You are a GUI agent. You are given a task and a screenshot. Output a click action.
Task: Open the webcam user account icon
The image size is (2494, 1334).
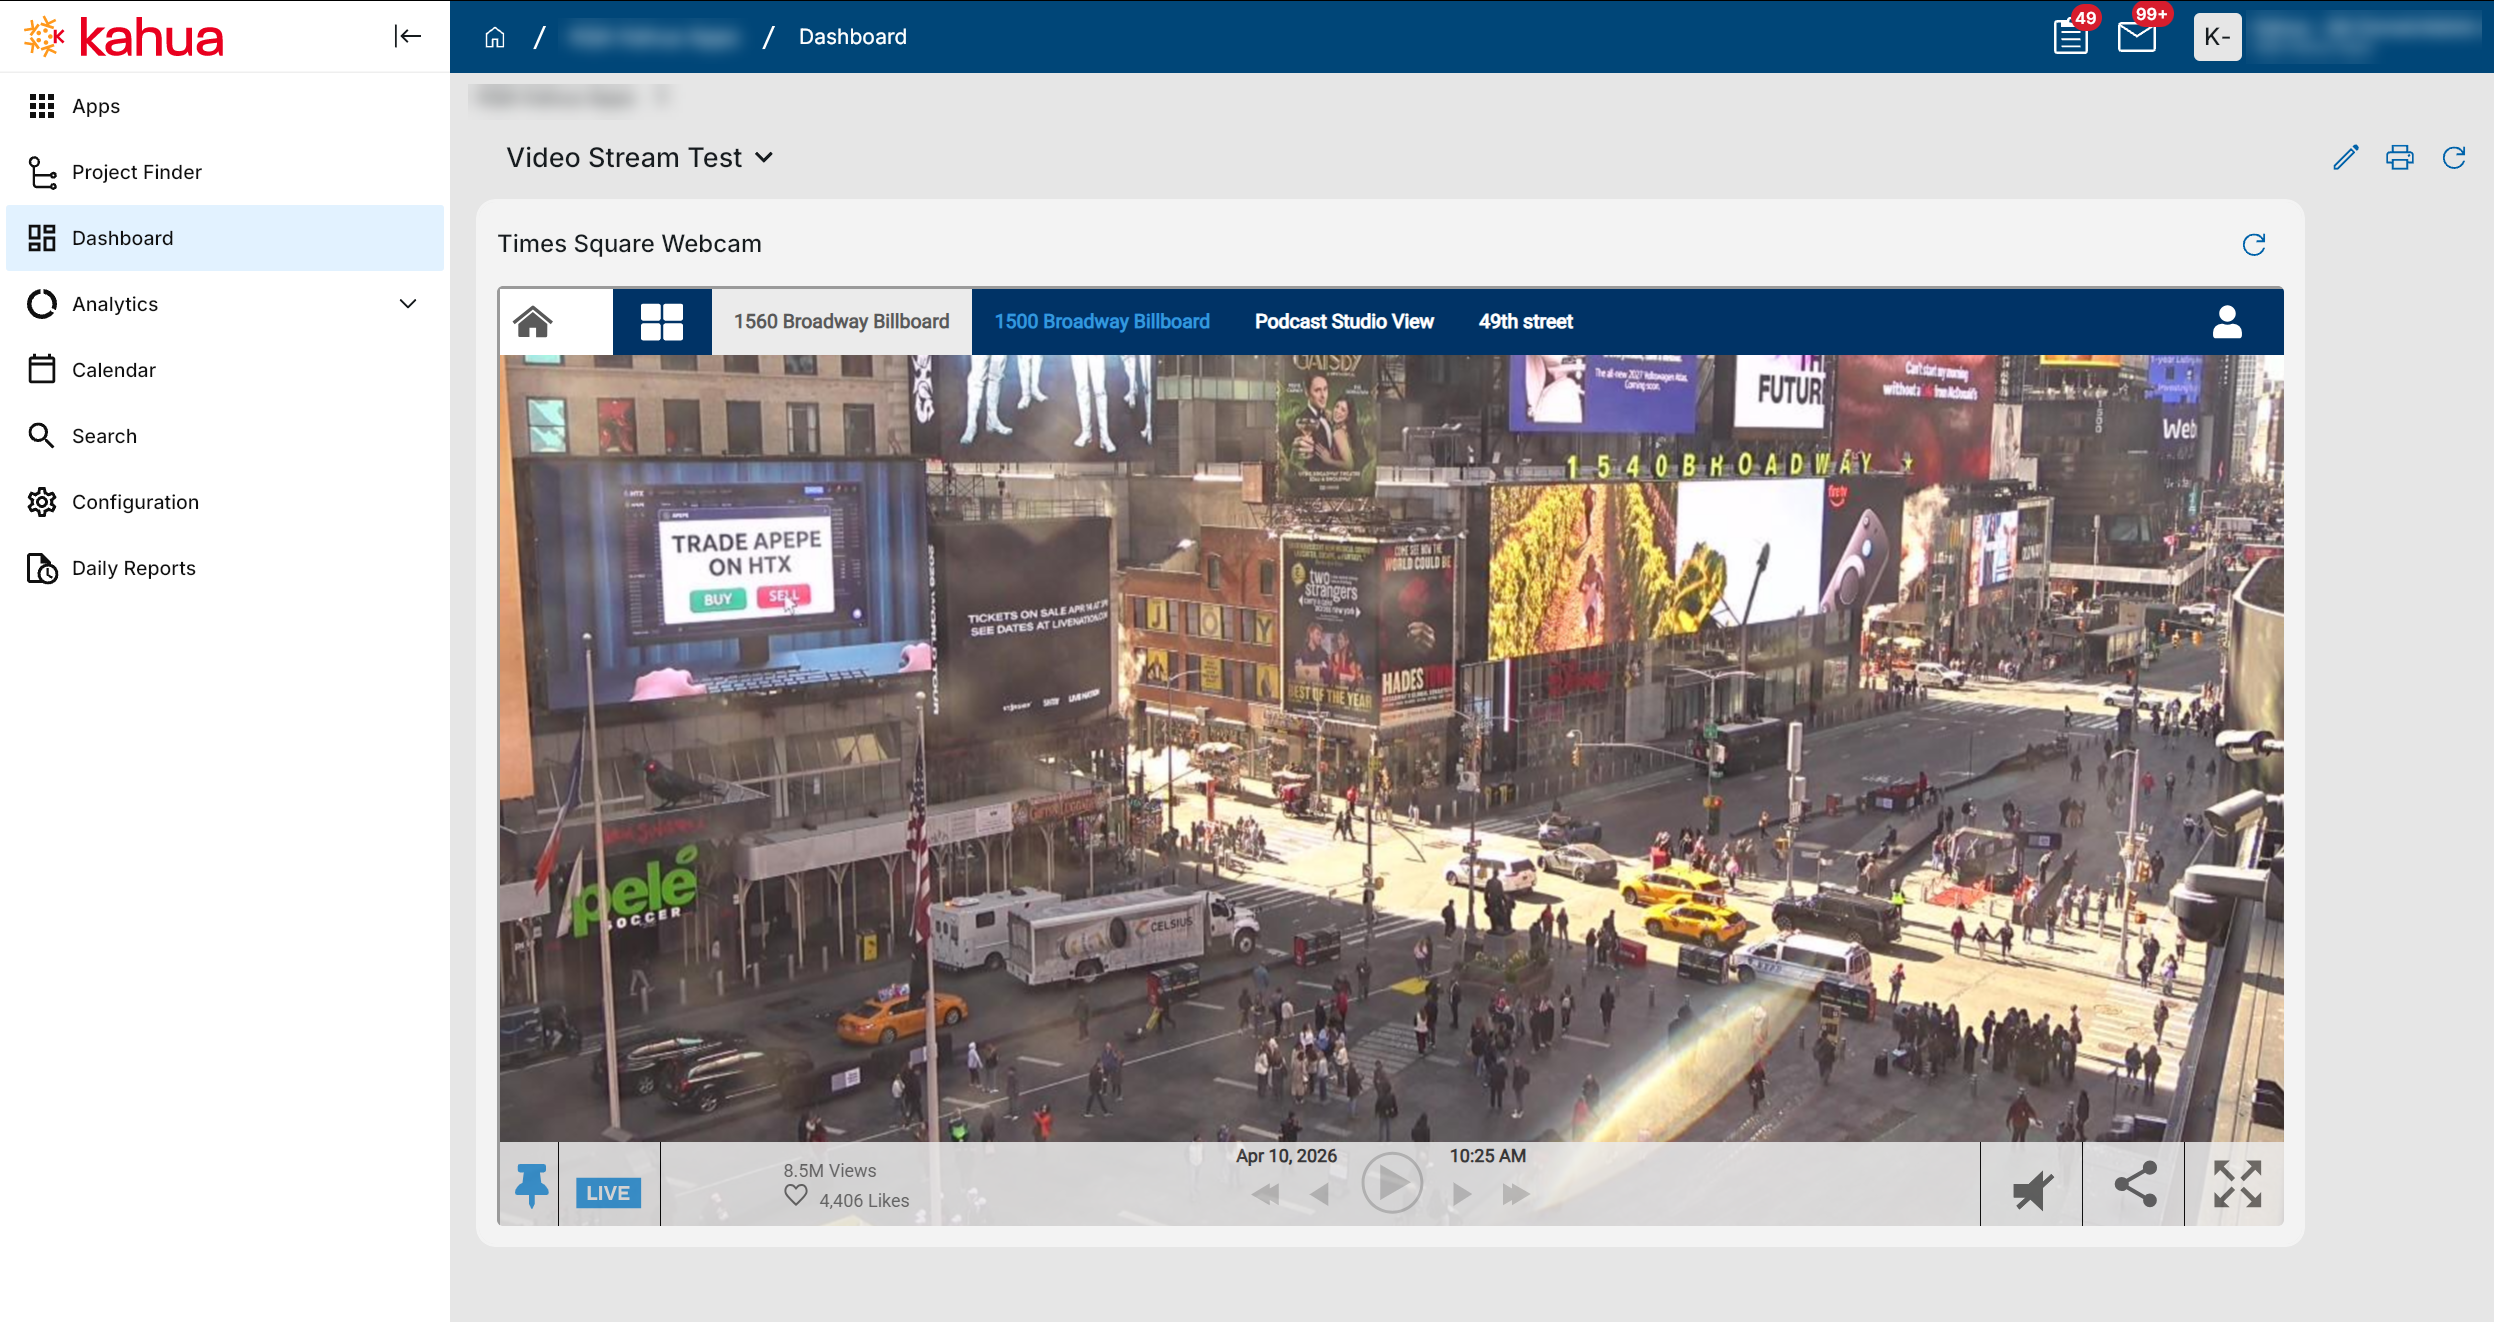point(2226,322)
